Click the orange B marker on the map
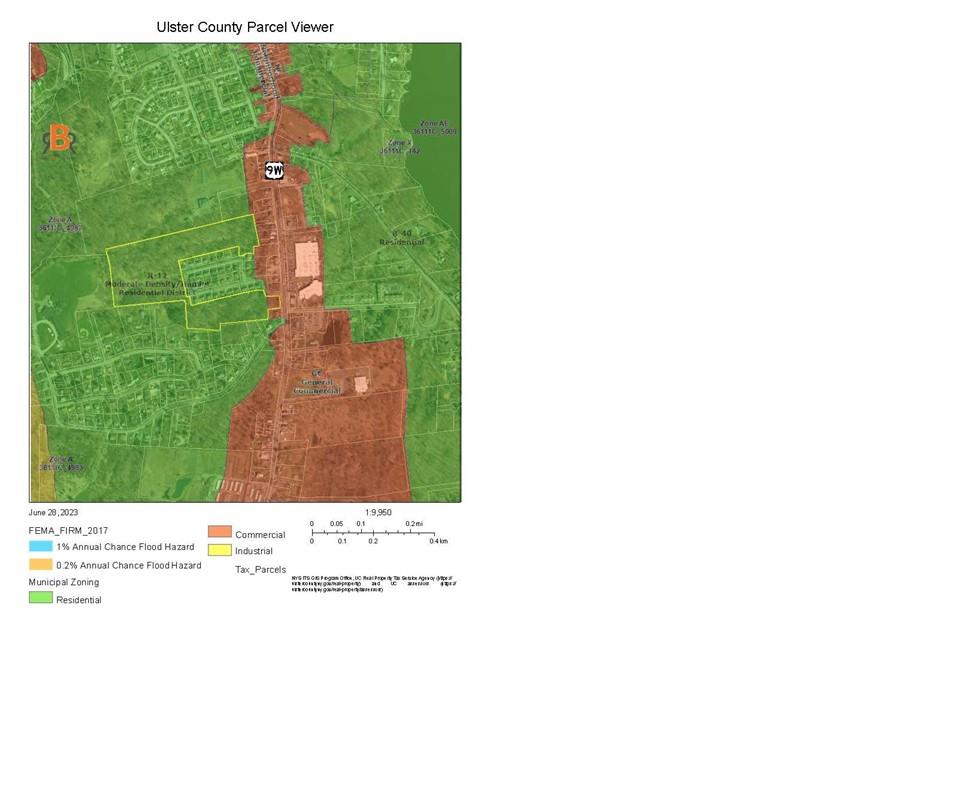 pos(60,139)
